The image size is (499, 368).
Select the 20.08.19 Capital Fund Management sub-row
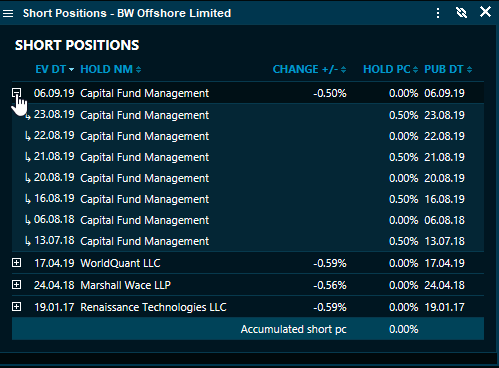[248, 178]
